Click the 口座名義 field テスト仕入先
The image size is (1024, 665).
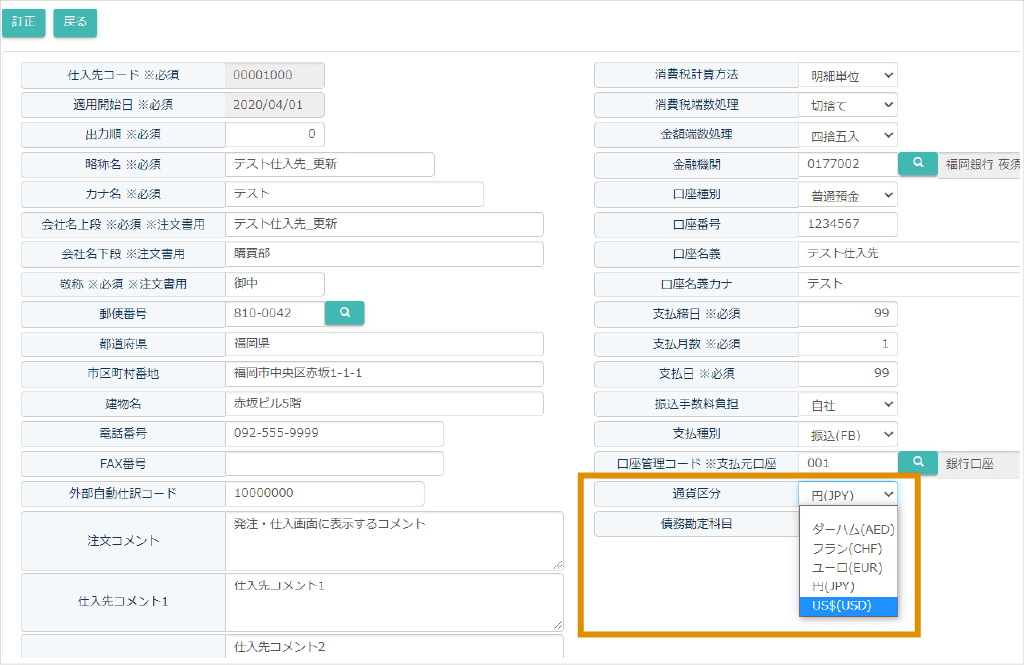(909, 253)
